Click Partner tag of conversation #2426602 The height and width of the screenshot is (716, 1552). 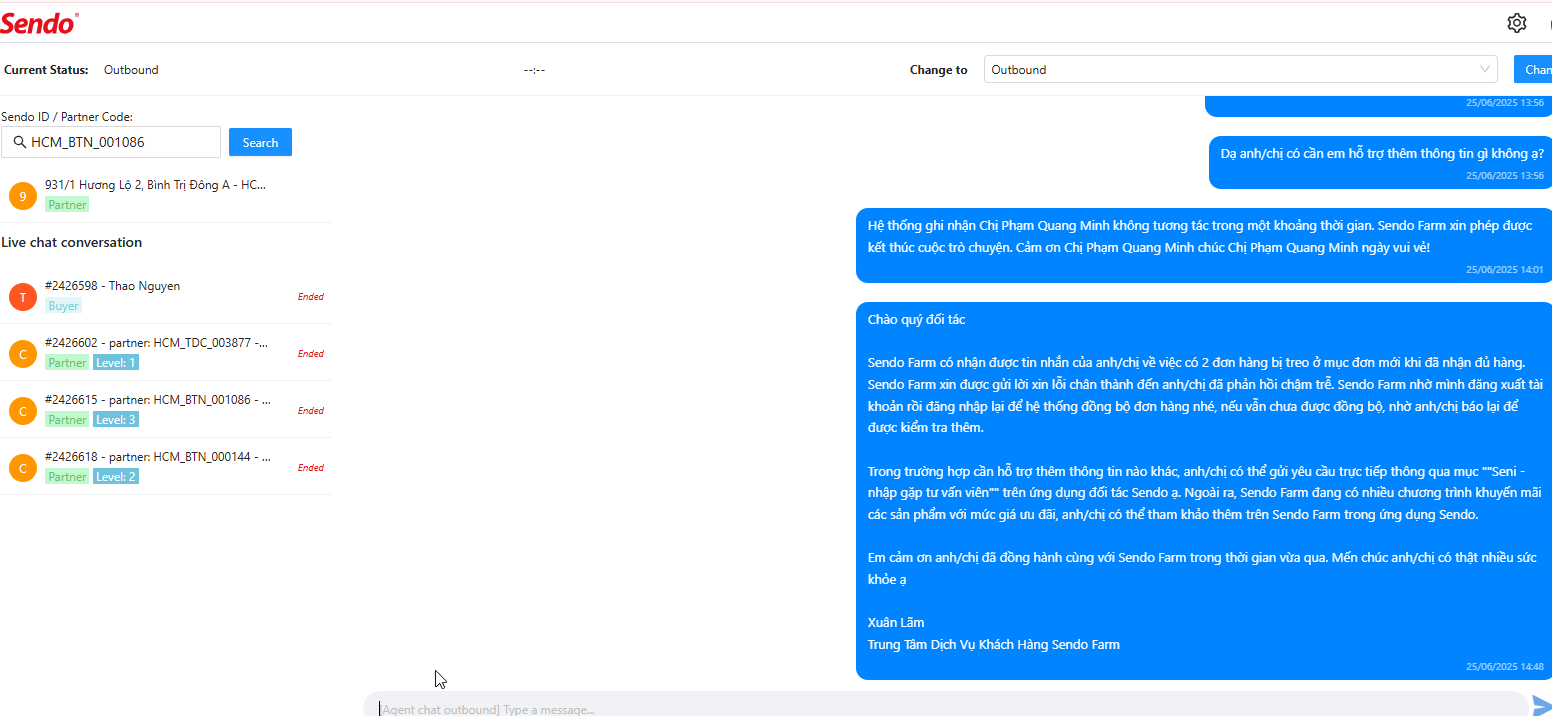click(x=67, y=363)
